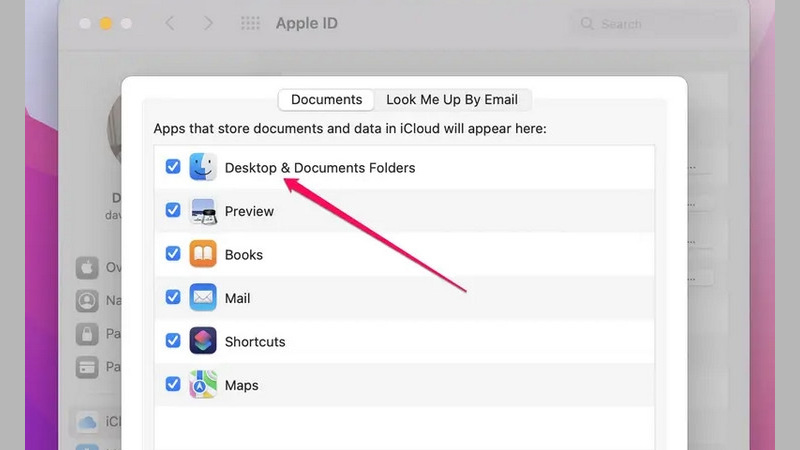This screenshot has width=800, height=450.
Task: Select the Overview sidebar item Apple icon
Action: (x=87, y=267)
